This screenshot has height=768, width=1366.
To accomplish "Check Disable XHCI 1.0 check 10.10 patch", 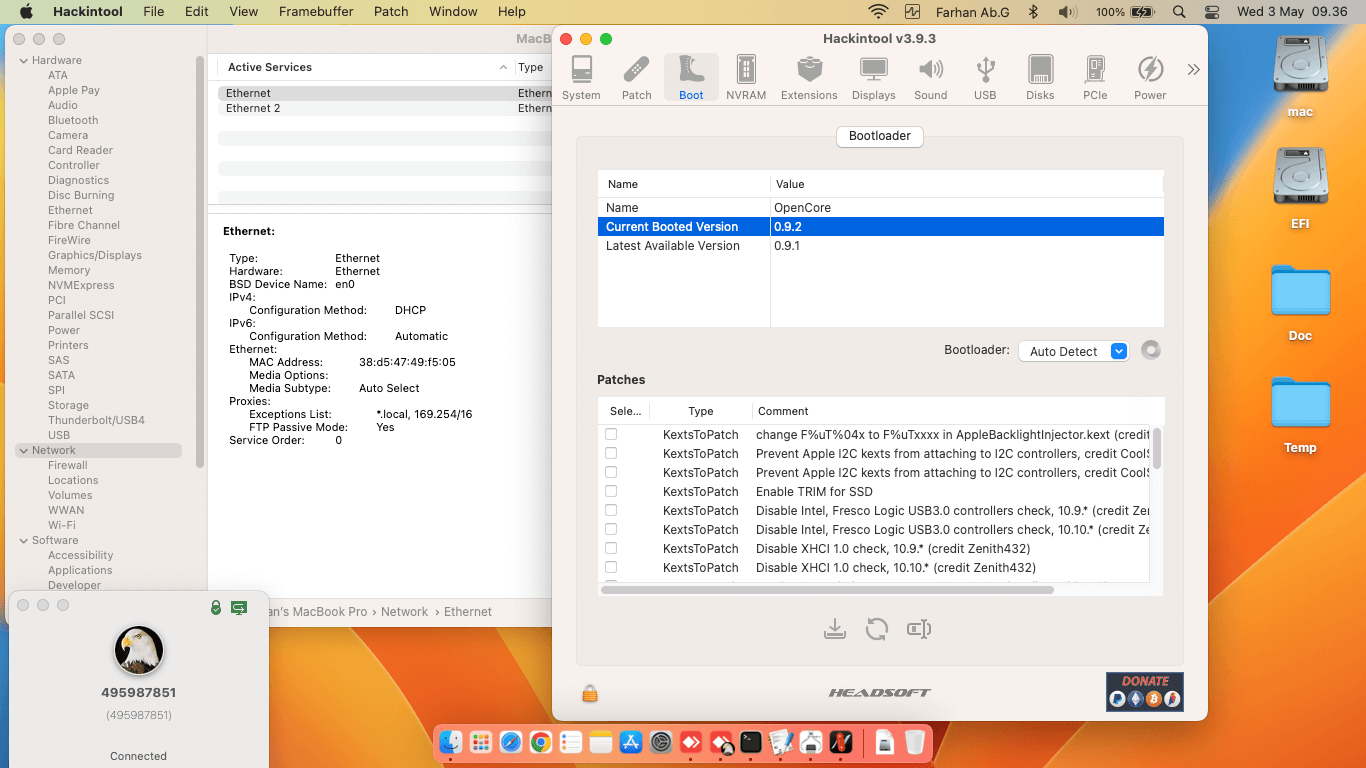I will [611, 567].
